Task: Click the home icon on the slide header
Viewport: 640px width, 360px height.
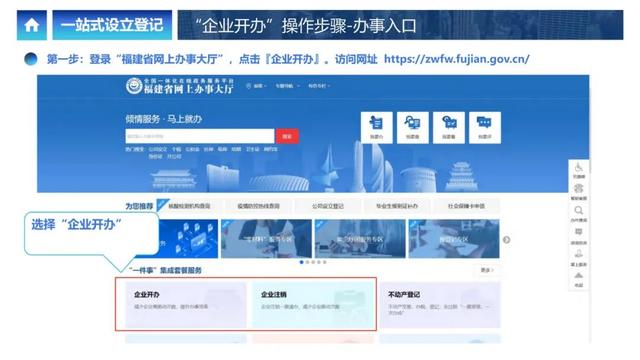Action: [x=31, y=25]
